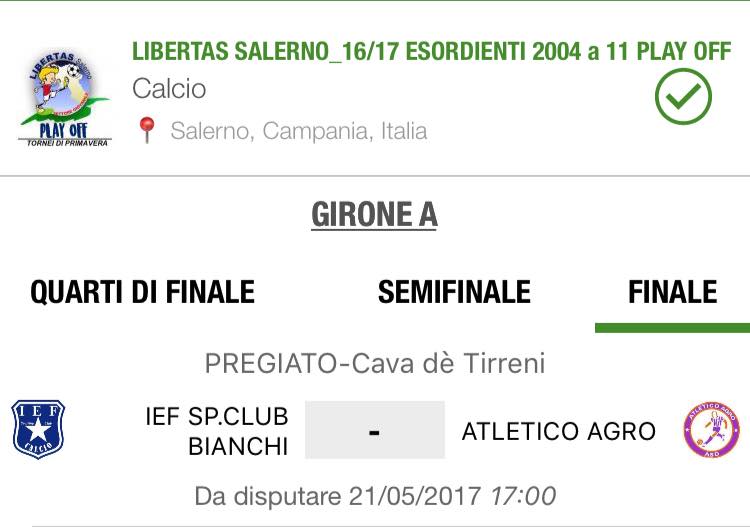The image size is (750, 528).
Task: Select the FINALE tab
Action: tap(673, 292)
